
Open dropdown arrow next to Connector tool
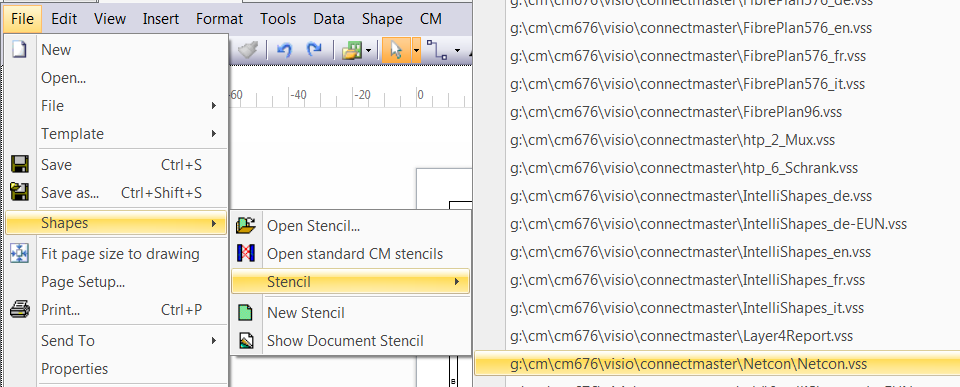tap(457, 51)
